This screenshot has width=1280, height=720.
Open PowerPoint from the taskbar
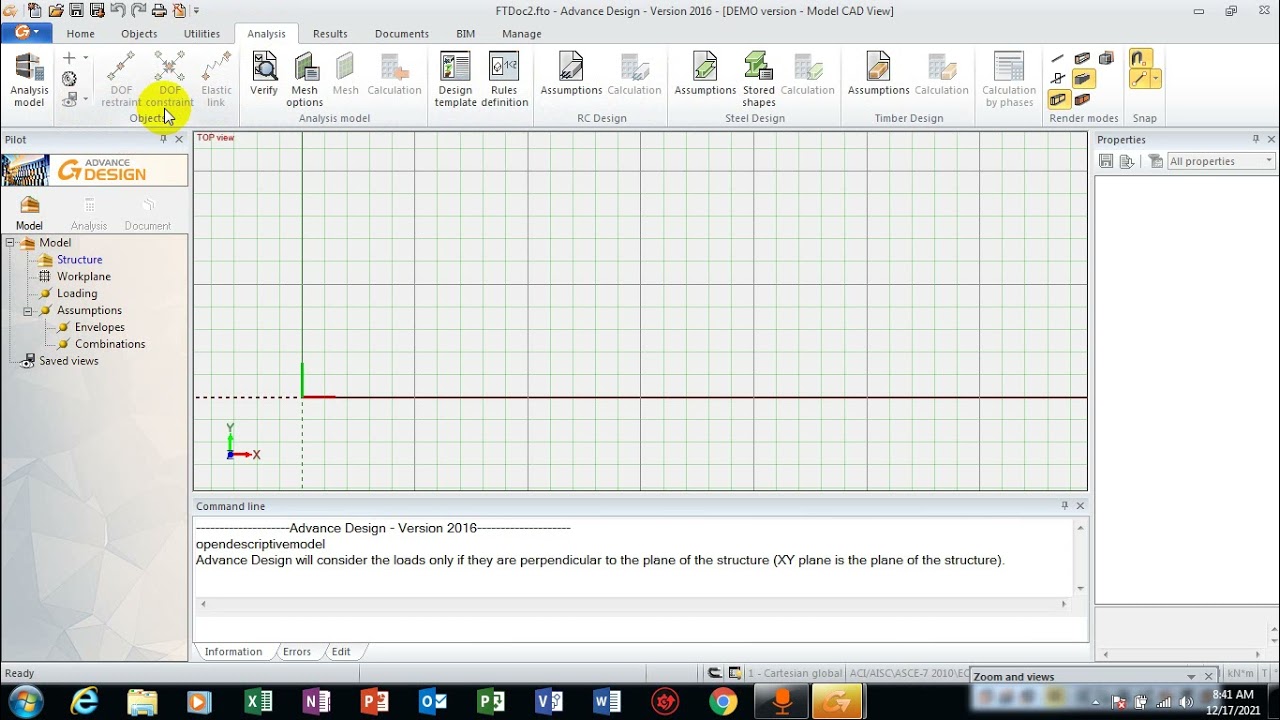(x=375, y=702)
